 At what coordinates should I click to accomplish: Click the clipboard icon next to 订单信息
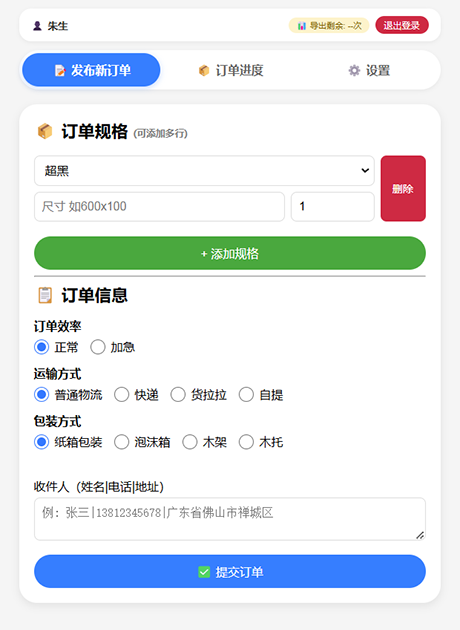point(45,295)
